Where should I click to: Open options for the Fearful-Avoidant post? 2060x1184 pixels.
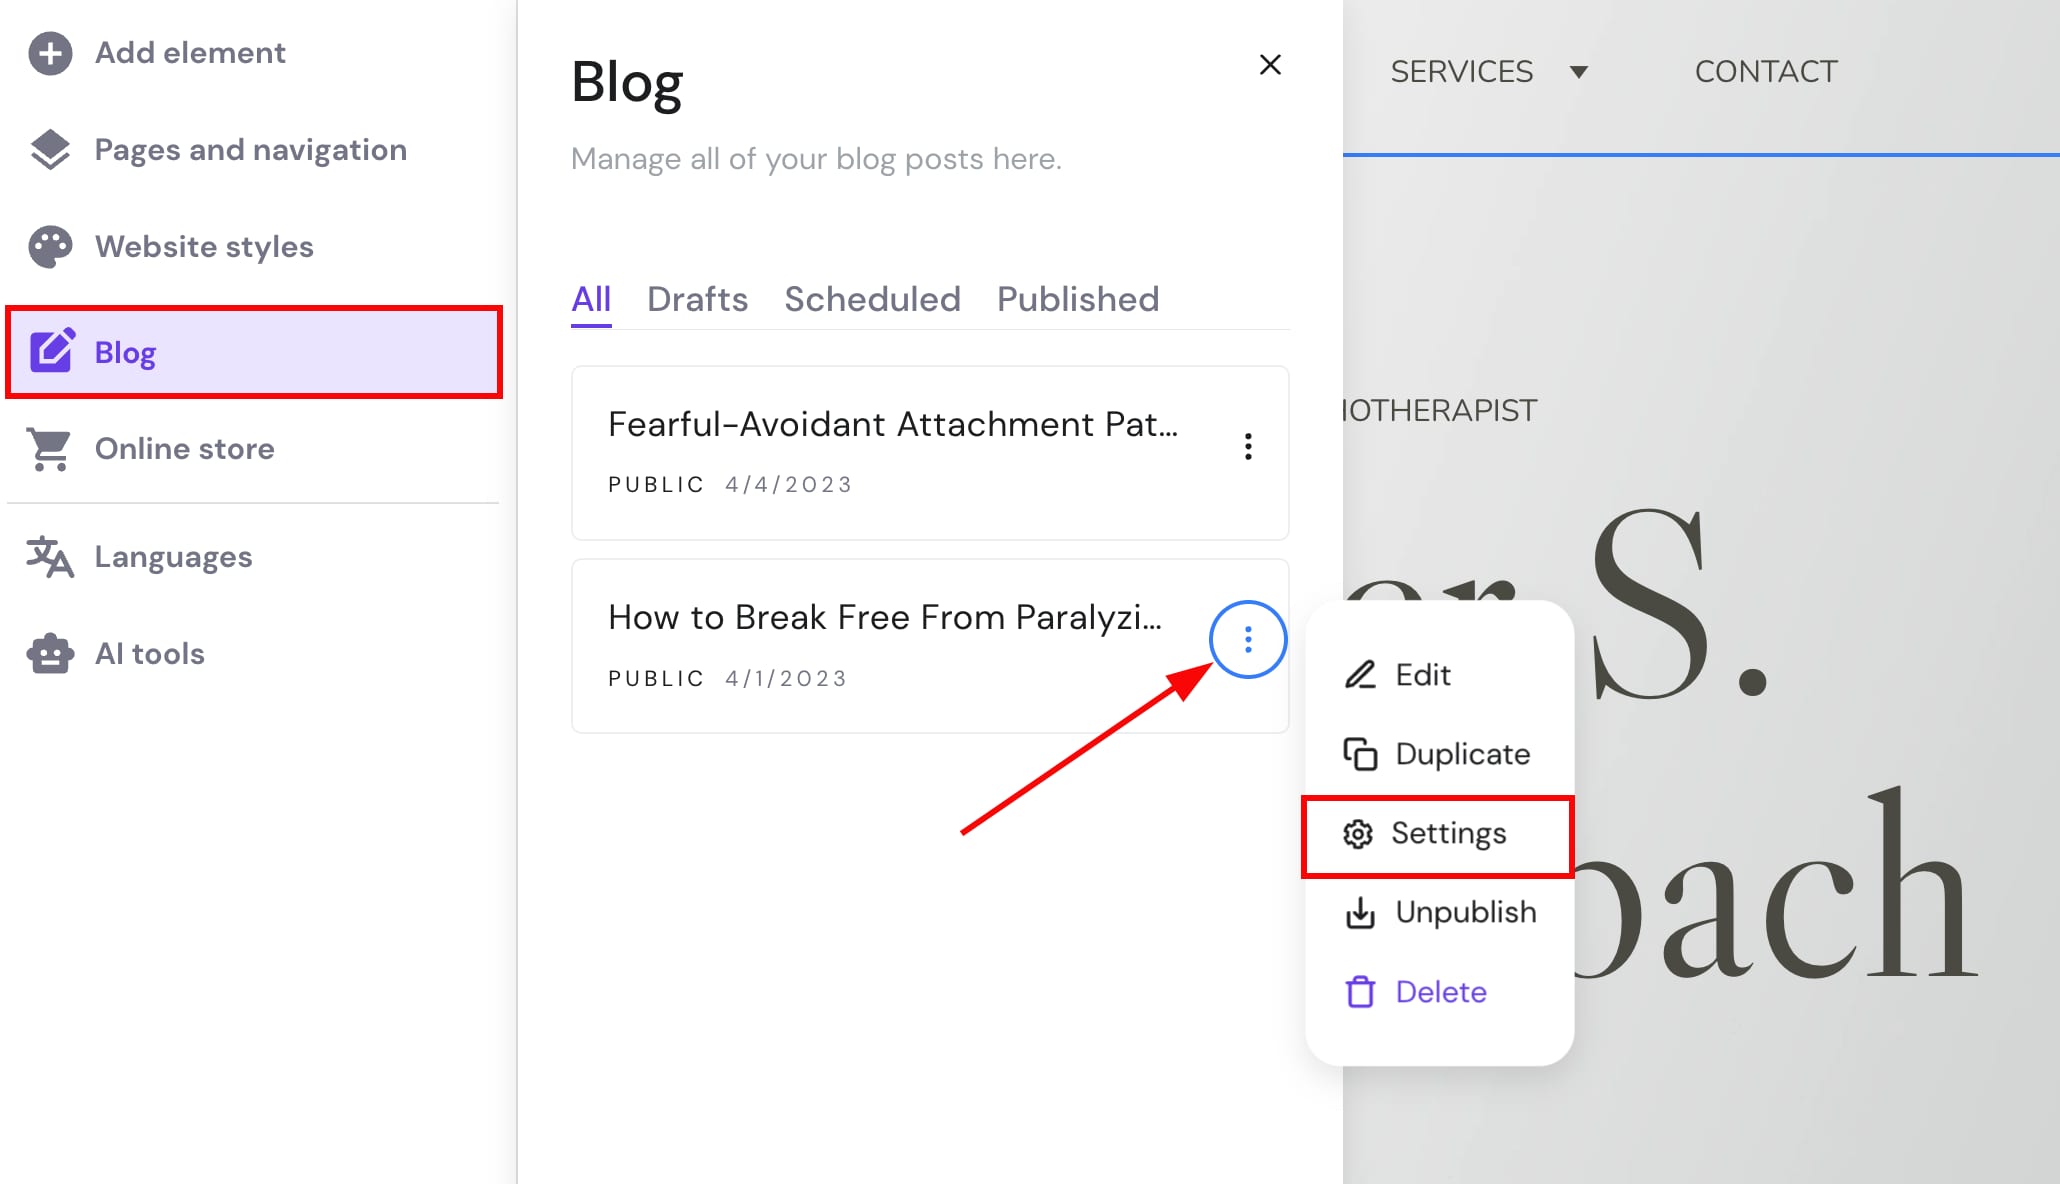(1247, 448)
